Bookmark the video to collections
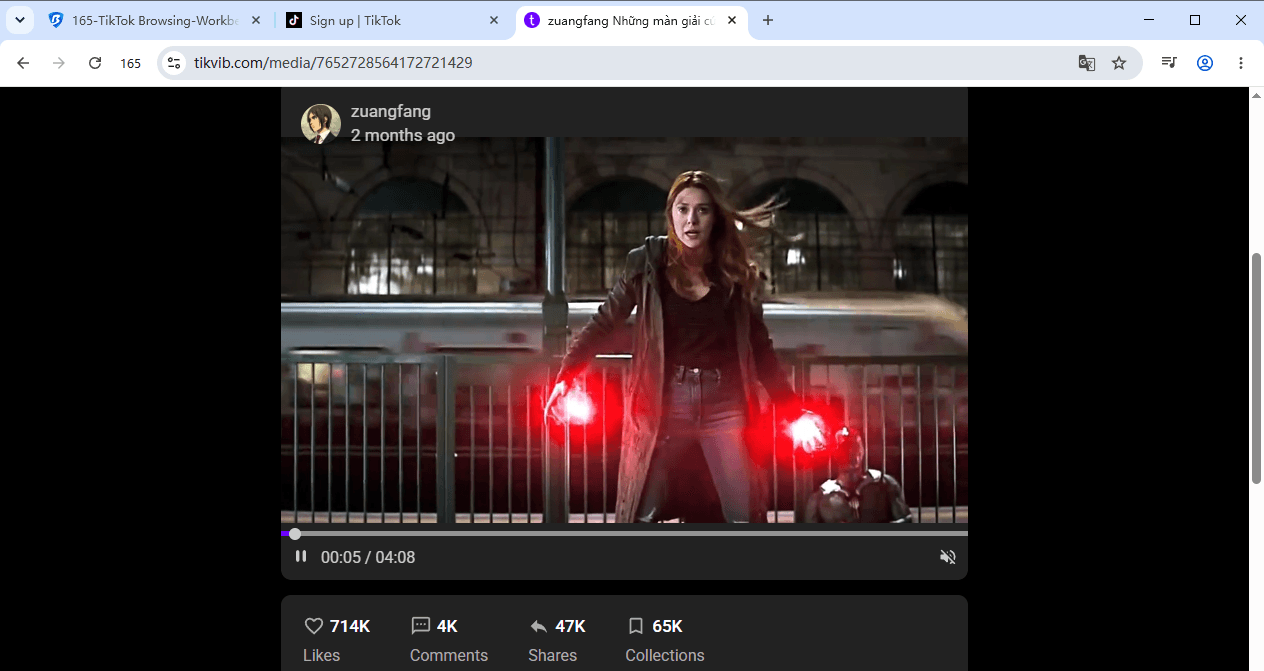This screenshot has height=671, width=1264. click(x=635, y=626)
